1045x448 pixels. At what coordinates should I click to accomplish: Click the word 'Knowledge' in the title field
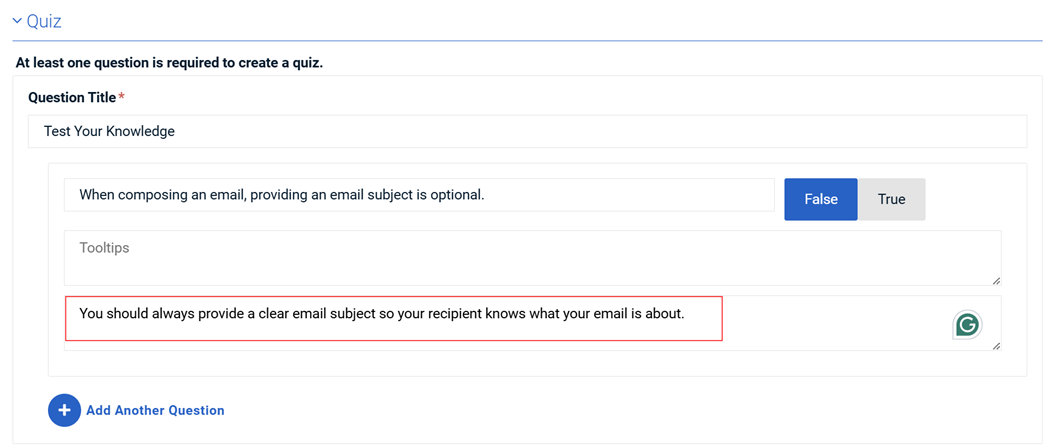point(139,131)
